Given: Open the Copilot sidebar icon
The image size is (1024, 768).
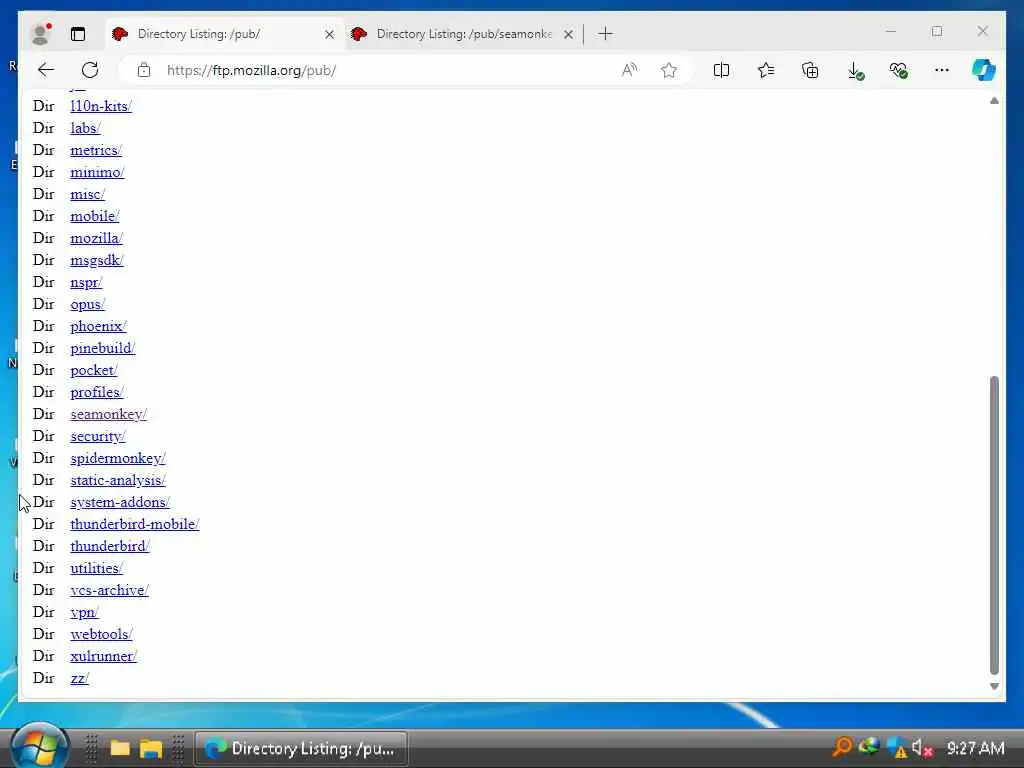Looking at the screenshot, I should (984, 70).
